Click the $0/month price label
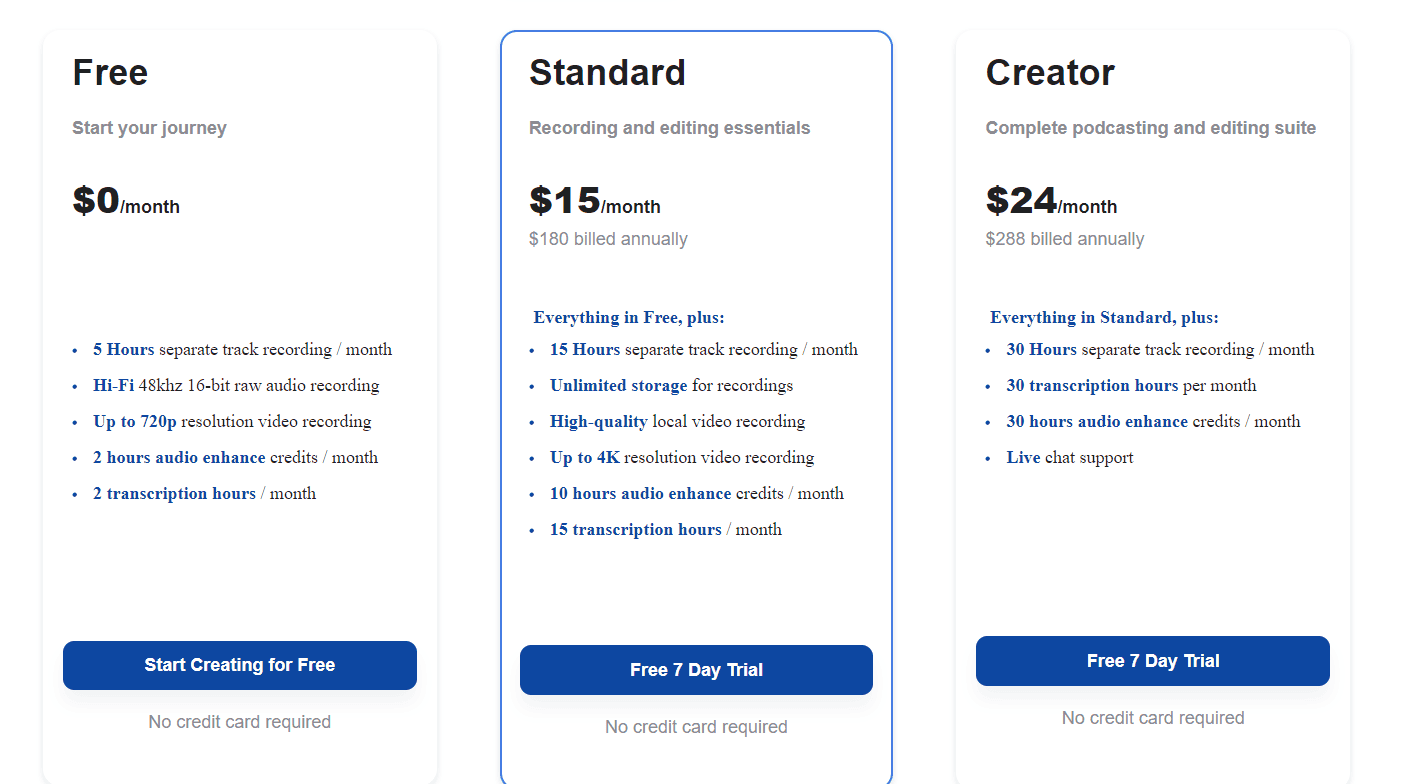The image size is (1407, 784). (x=126, y=203)
